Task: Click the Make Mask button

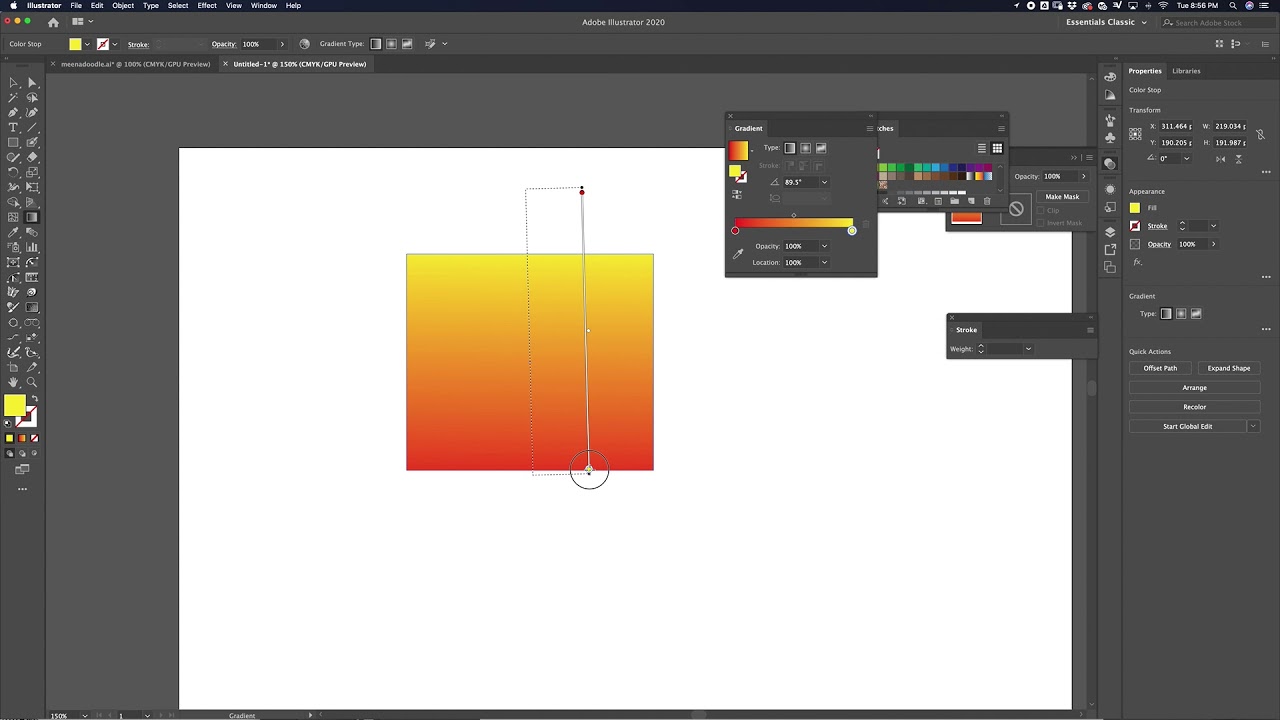Action: (1062, 197)
